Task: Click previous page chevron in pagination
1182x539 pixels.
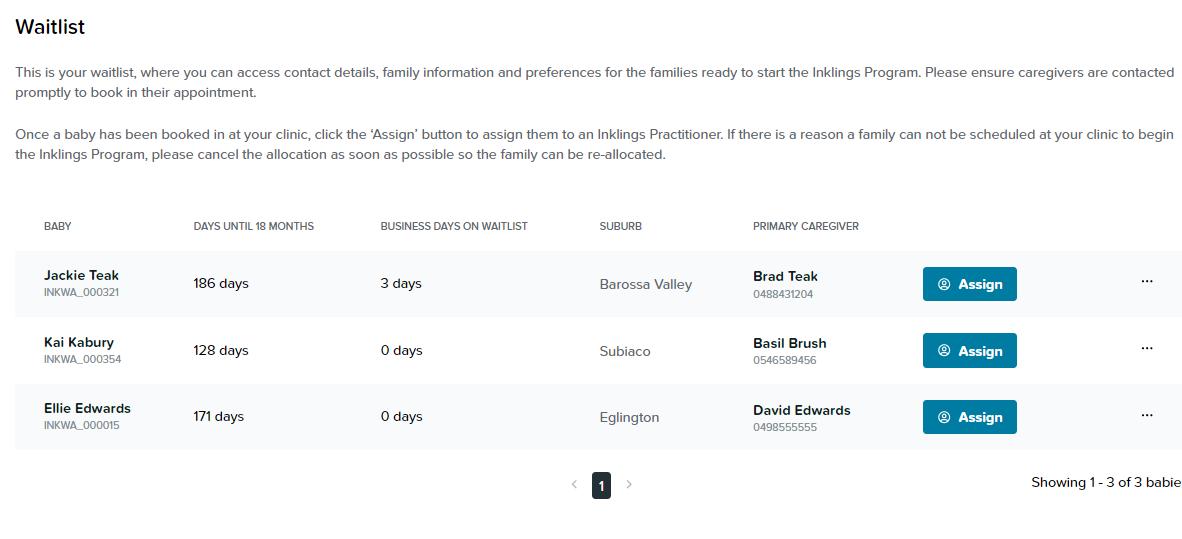Action: pyautogui.click(x=574, y=485)
